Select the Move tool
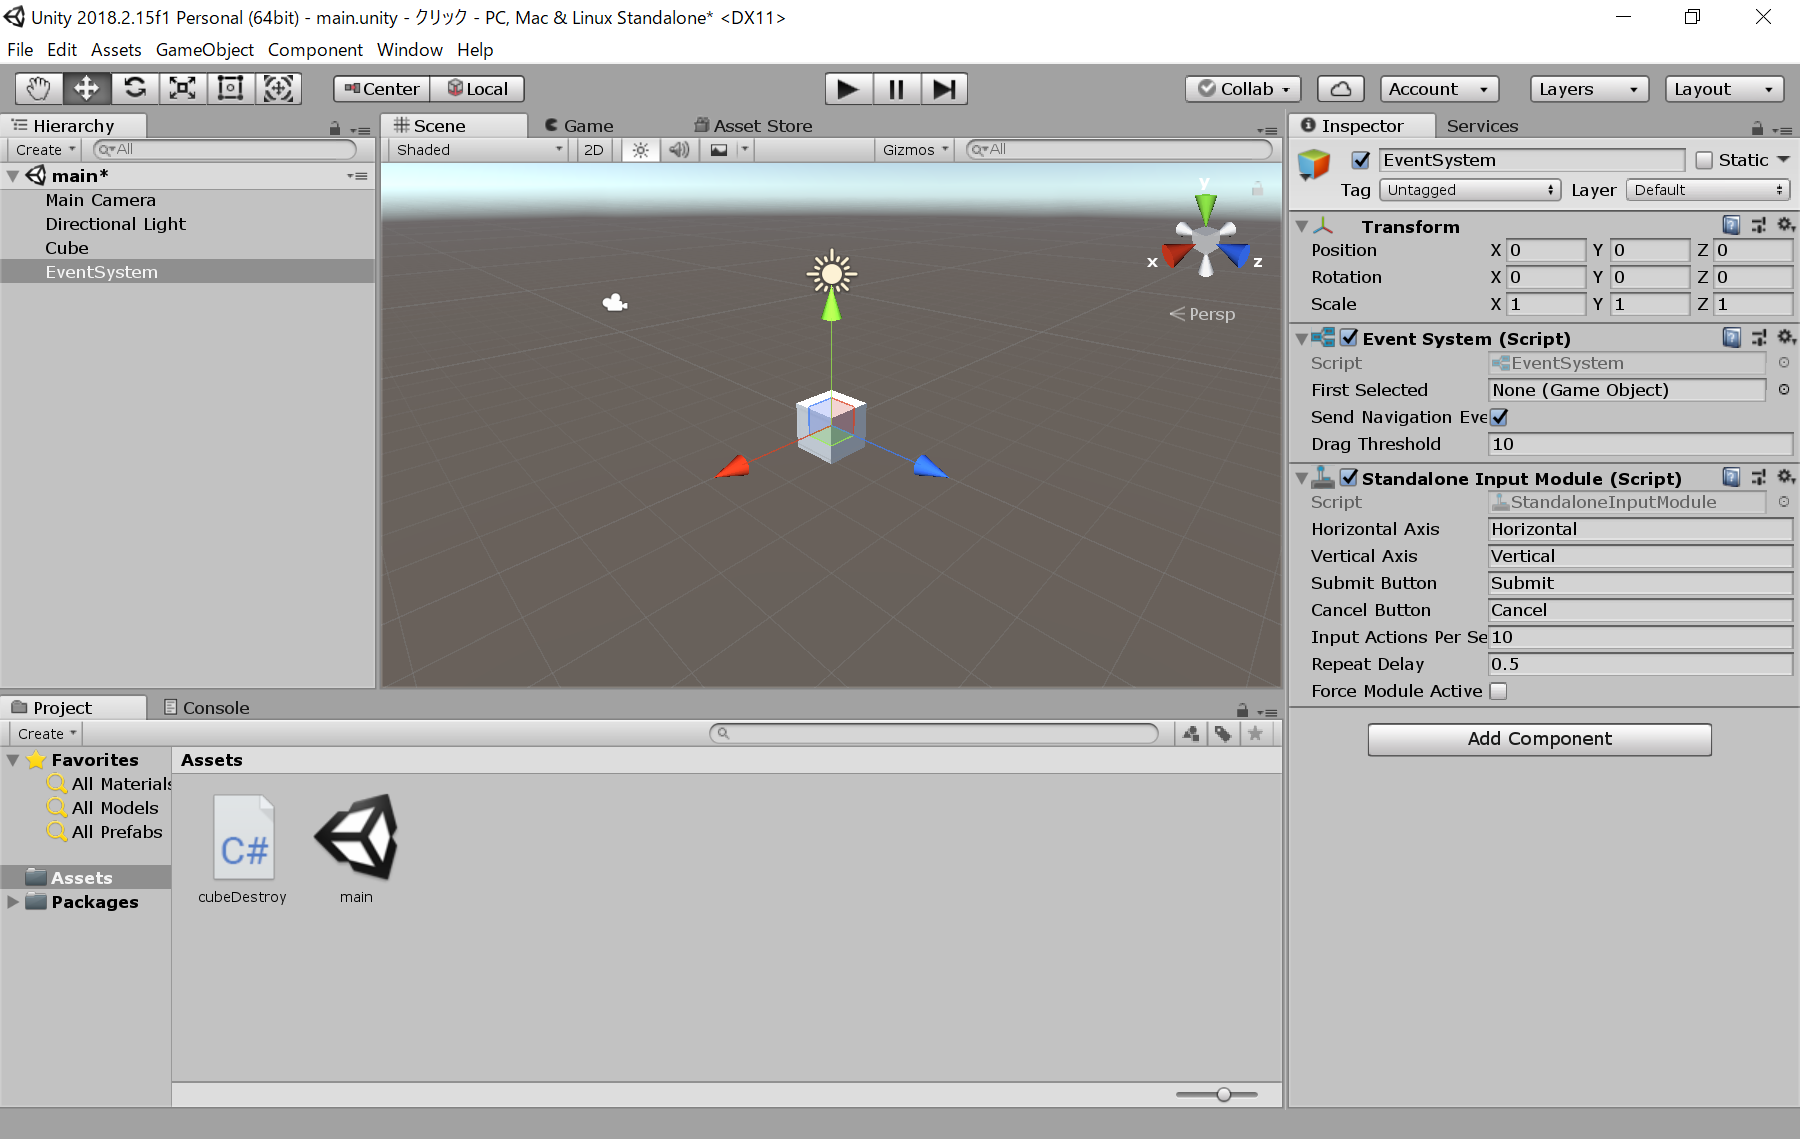The width and height of the screenshot is (1800, 1139). click(x=86, y=89)
